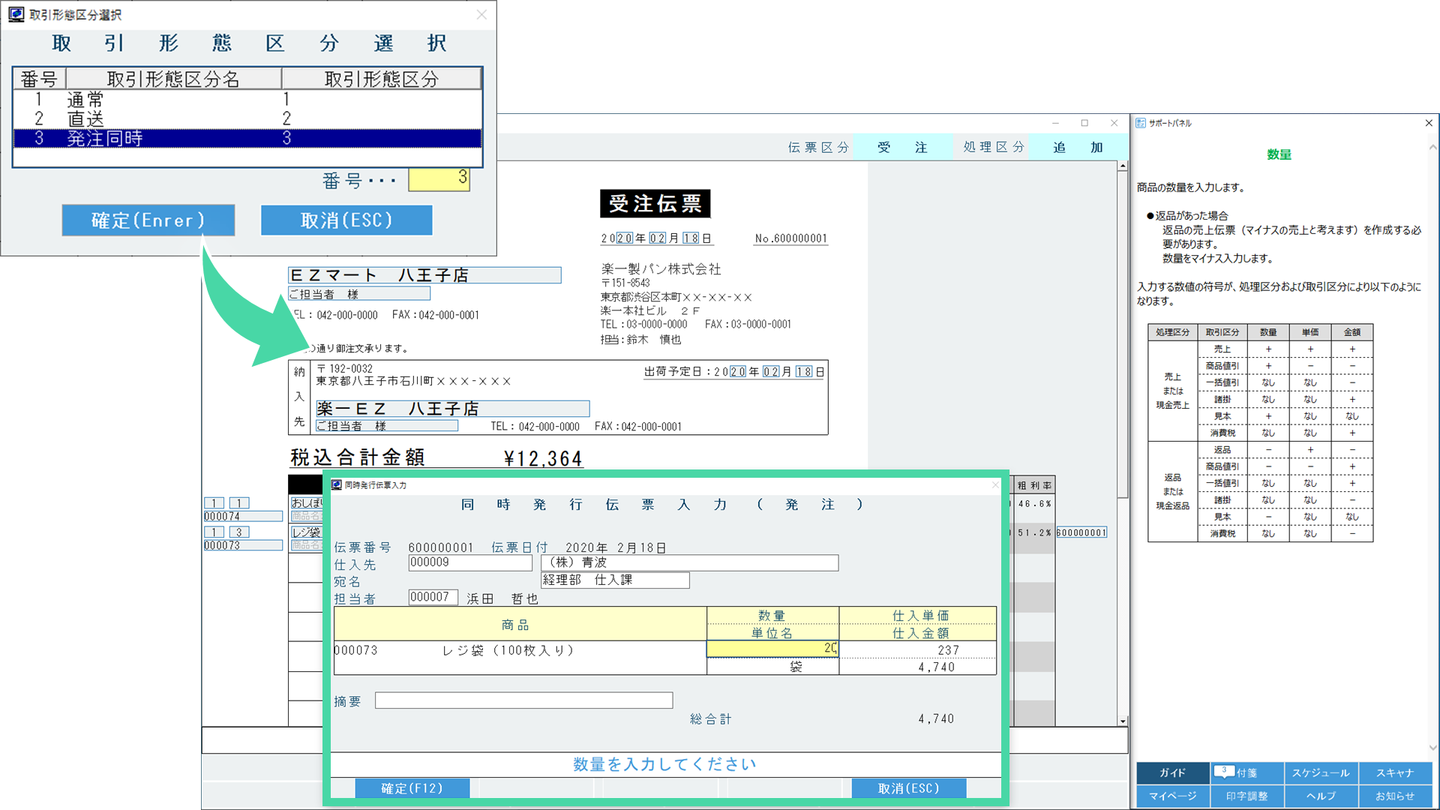Close the 取引形態区分選択 dialog
The width and height of the screenshot is (1440, 810).
point(481,15)
